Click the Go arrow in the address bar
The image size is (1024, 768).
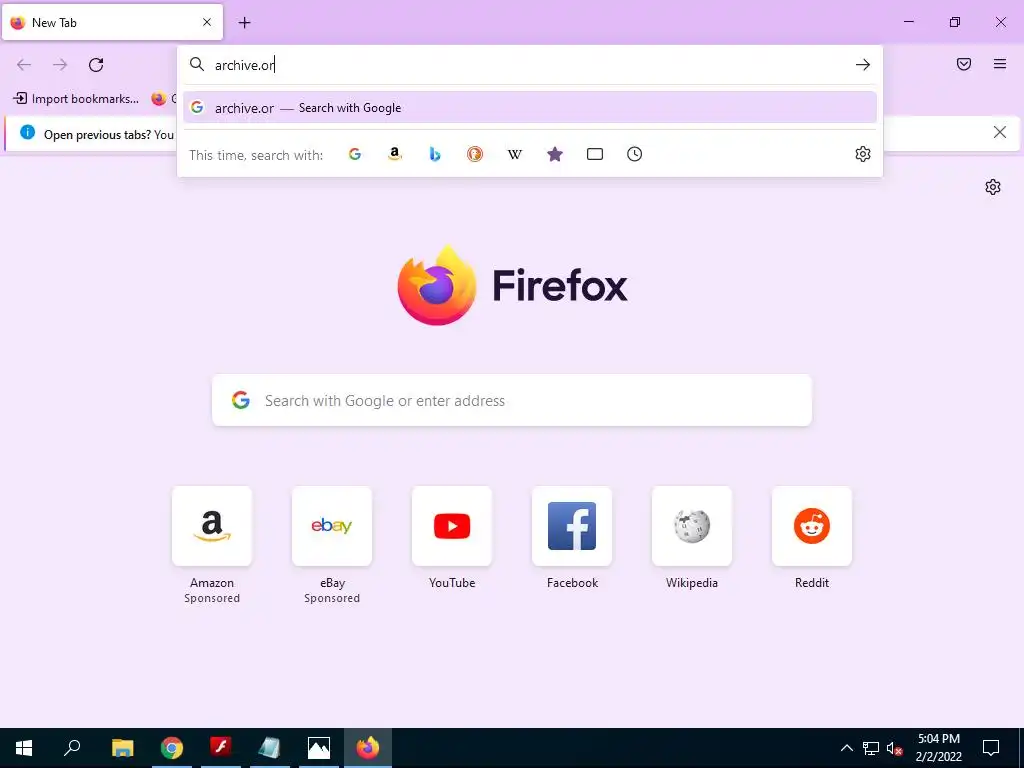tap(863, 65)
